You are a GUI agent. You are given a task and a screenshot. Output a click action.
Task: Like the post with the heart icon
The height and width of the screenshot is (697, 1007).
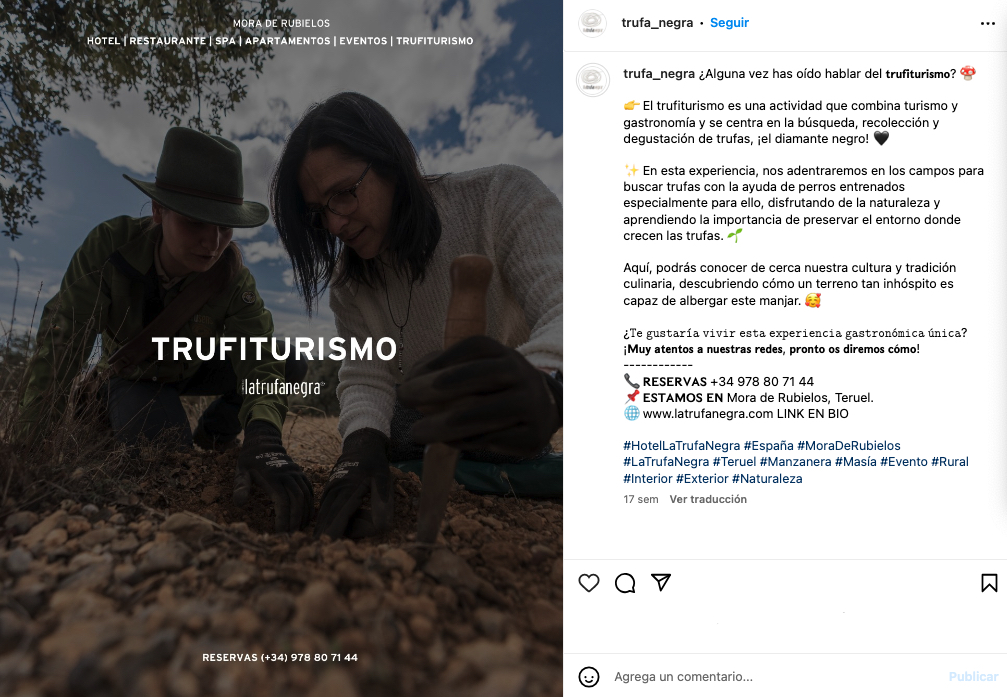click(588, 583)
